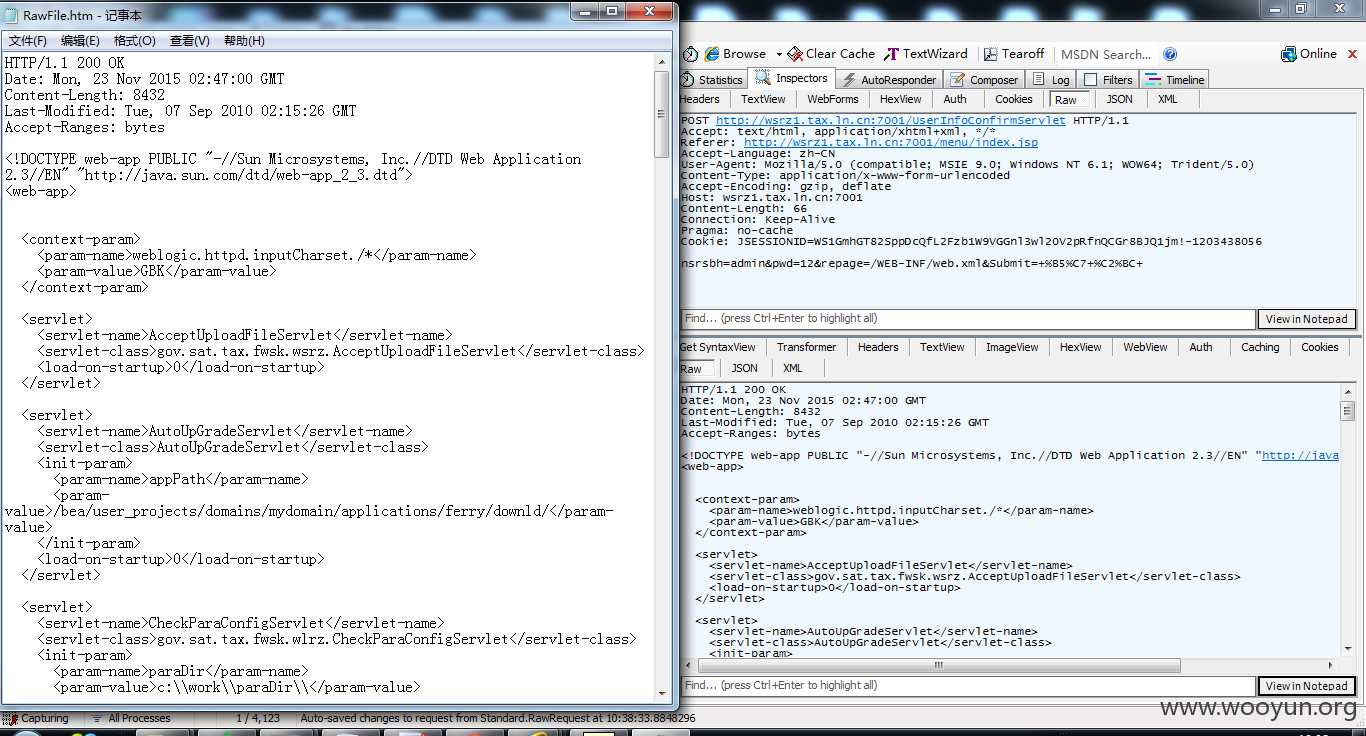Open the Transformer response tab

coord(806,347)
